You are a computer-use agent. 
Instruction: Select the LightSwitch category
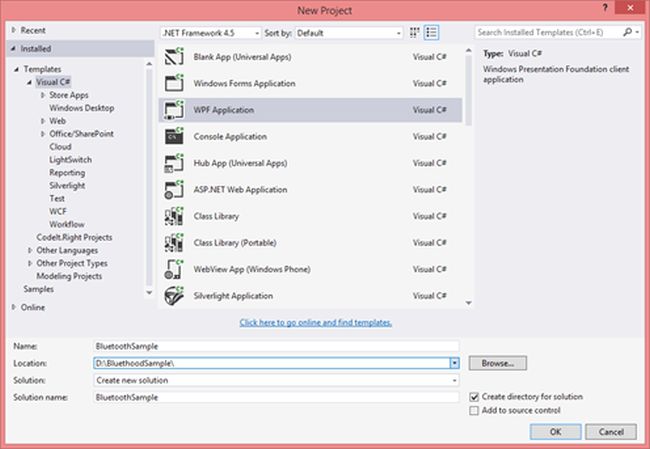point(70,160)
